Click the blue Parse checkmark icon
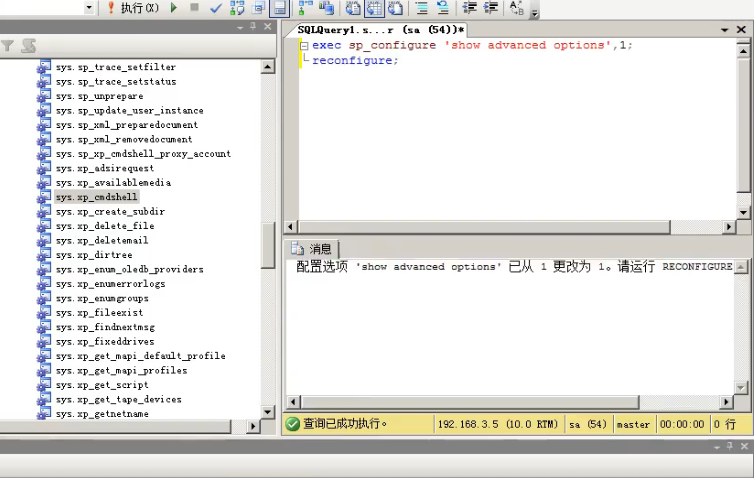This screenshot has width=754, height=478. pyautogui.click(x=215, y=8)
